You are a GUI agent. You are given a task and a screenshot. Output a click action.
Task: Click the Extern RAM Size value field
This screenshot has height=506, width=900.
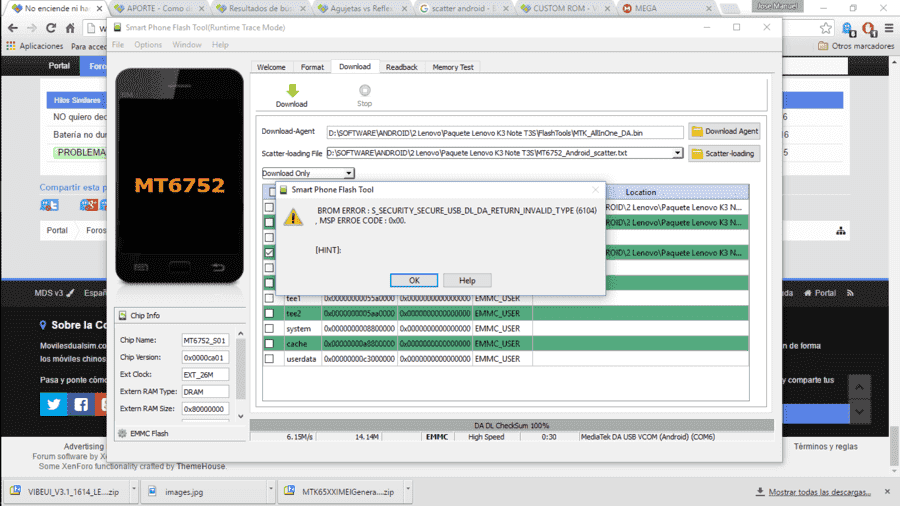(x=205, y=409)
